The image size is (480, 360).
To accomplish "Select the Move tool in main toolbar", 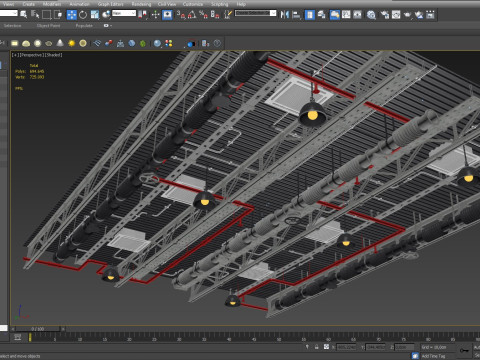I will (x=72, y=15).
